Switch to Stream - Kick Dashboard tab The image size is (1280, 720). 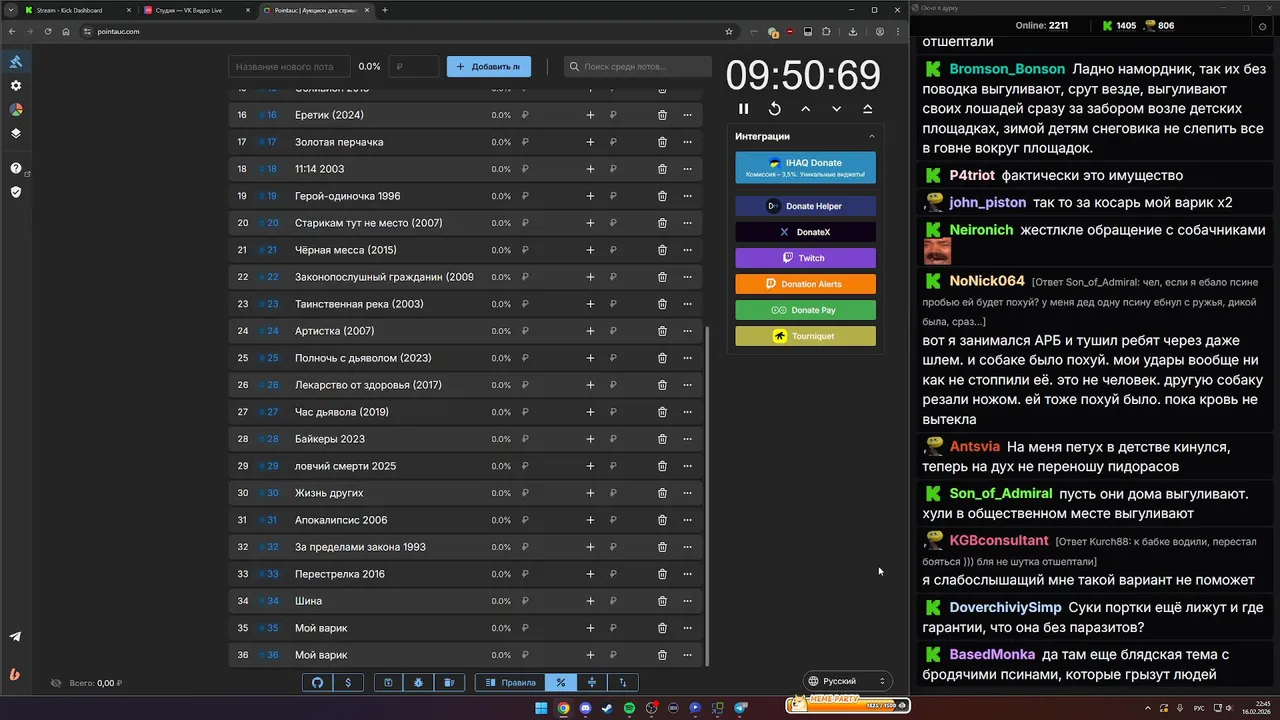[x=78, y=10]
